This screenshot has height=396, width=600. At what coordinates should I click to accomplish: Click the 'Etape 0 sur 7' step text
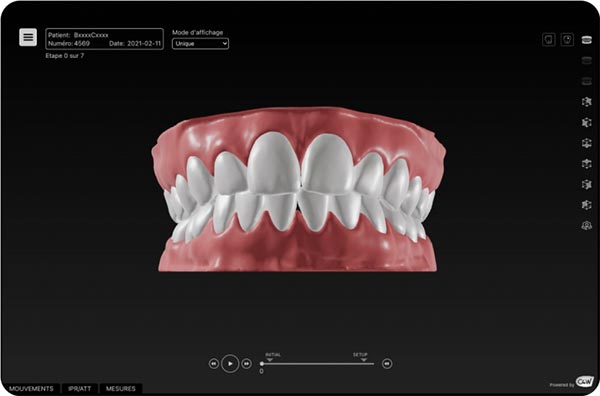click(65, 56)
